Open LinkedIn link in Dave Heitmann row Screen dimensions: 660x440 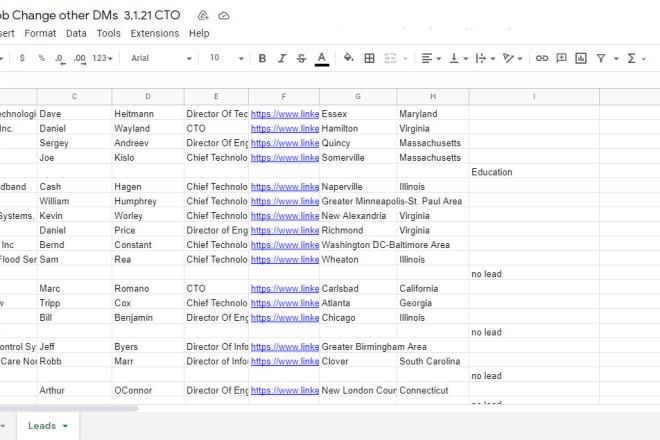pyautogui.click(x=285, y=114)
